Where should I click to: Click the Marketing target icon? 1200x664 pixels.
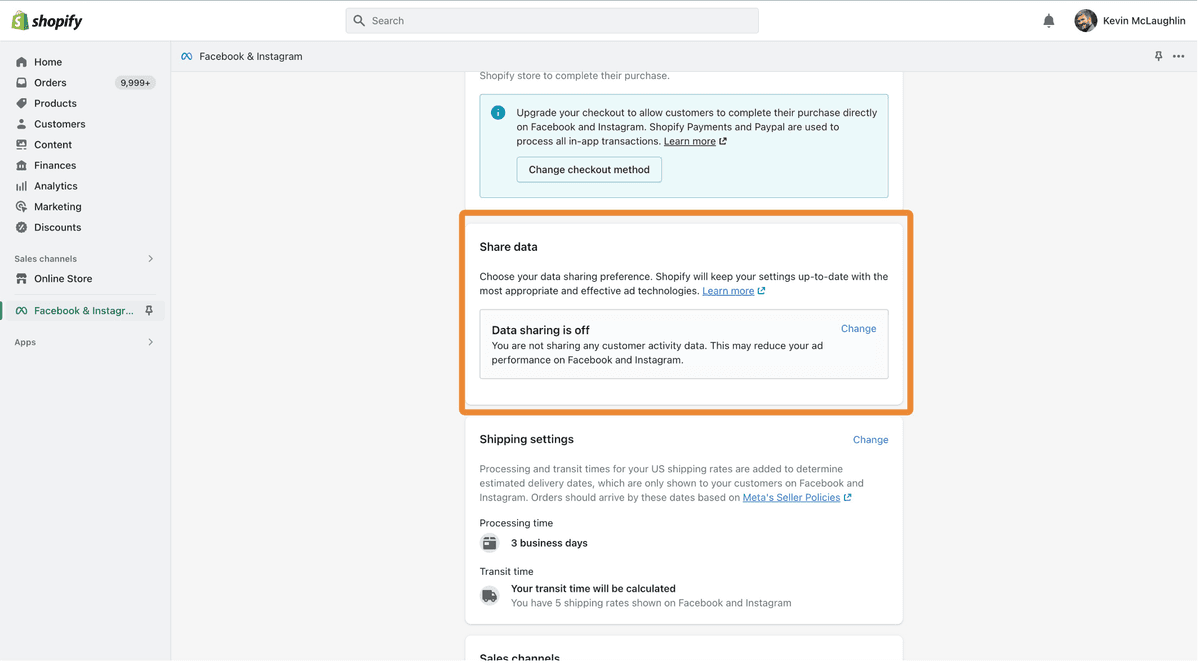click(22, 207)
